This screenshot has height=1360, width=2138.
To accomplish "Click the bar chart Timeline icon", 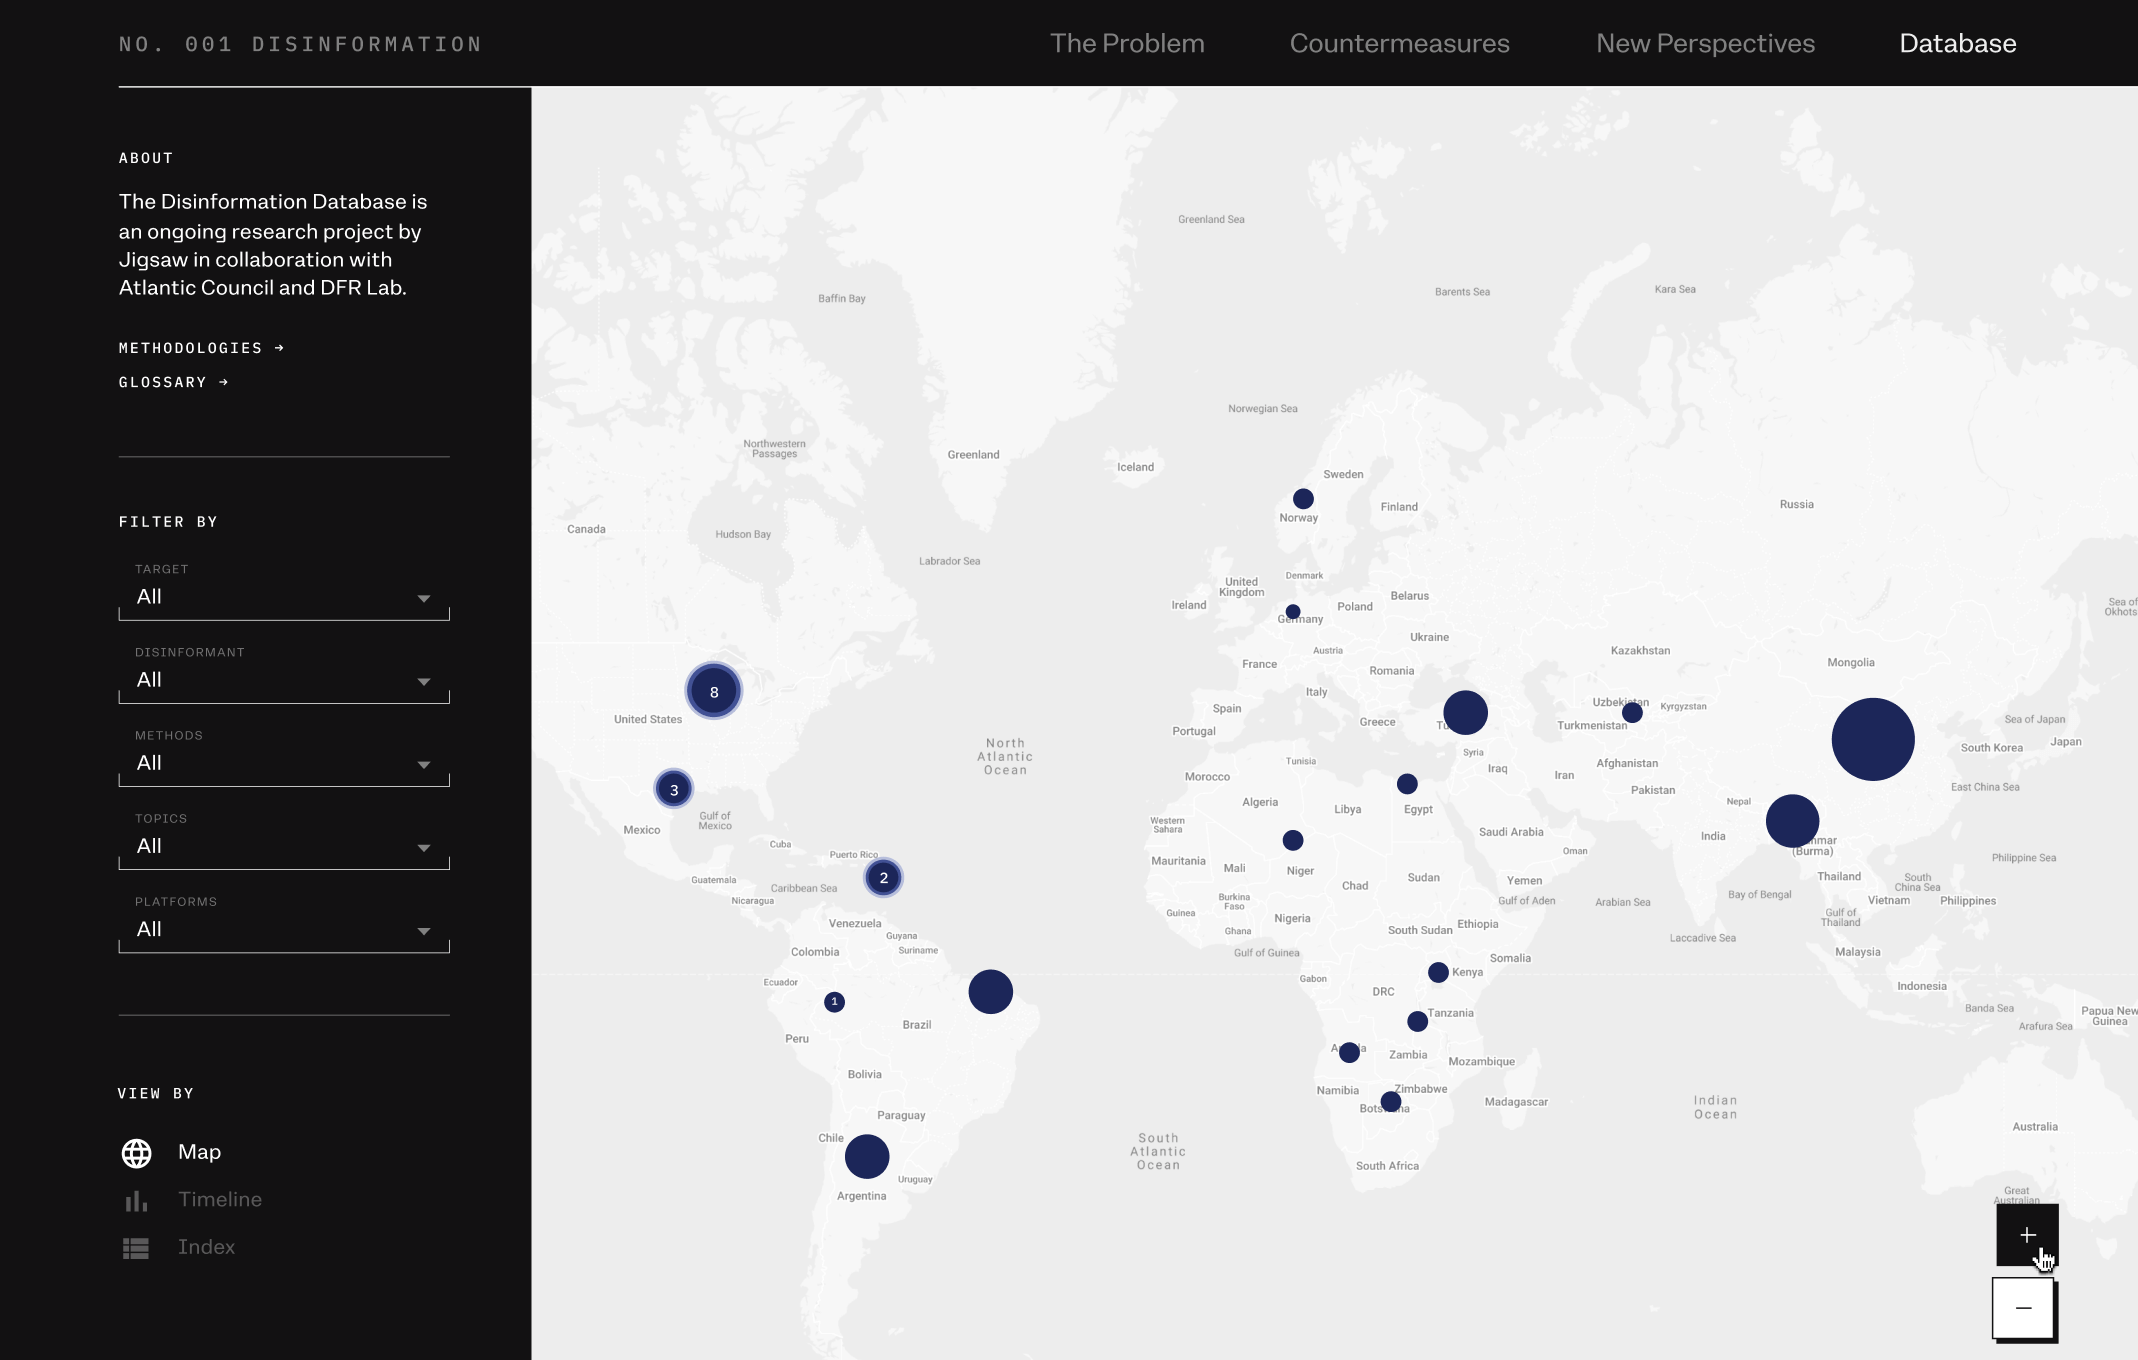I will [x=136, y=1200].
